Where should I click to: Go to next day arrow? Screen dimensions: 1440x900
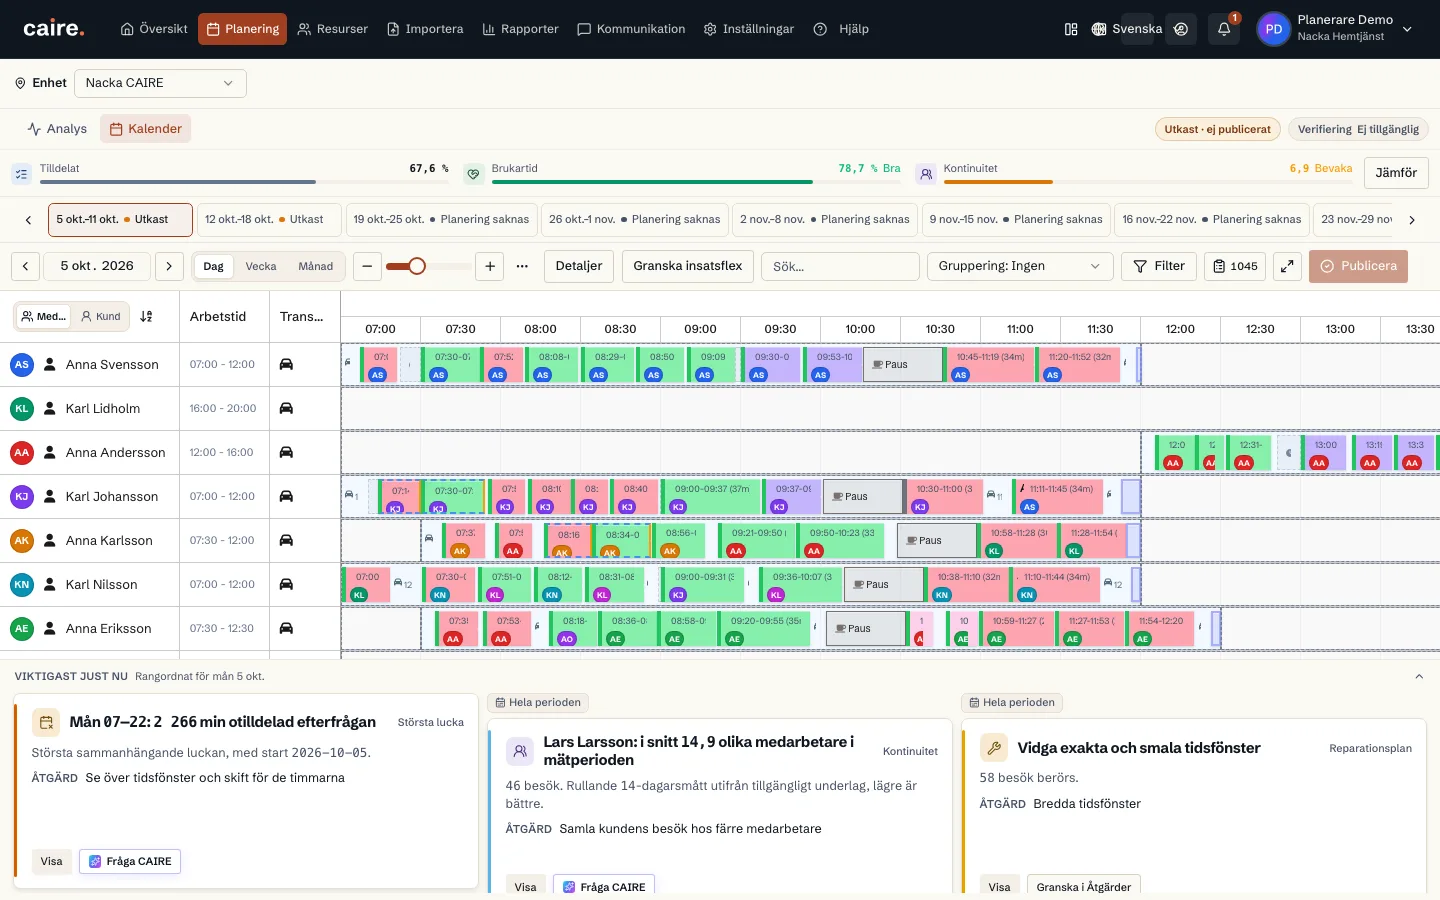coord(169,266)
